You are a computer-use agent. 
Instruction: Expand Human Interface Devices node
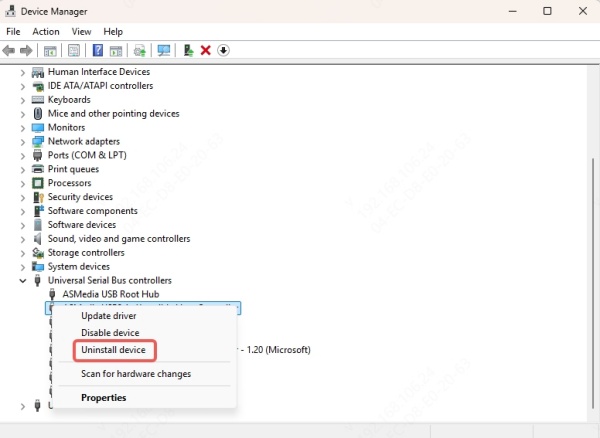click(23, 72)
